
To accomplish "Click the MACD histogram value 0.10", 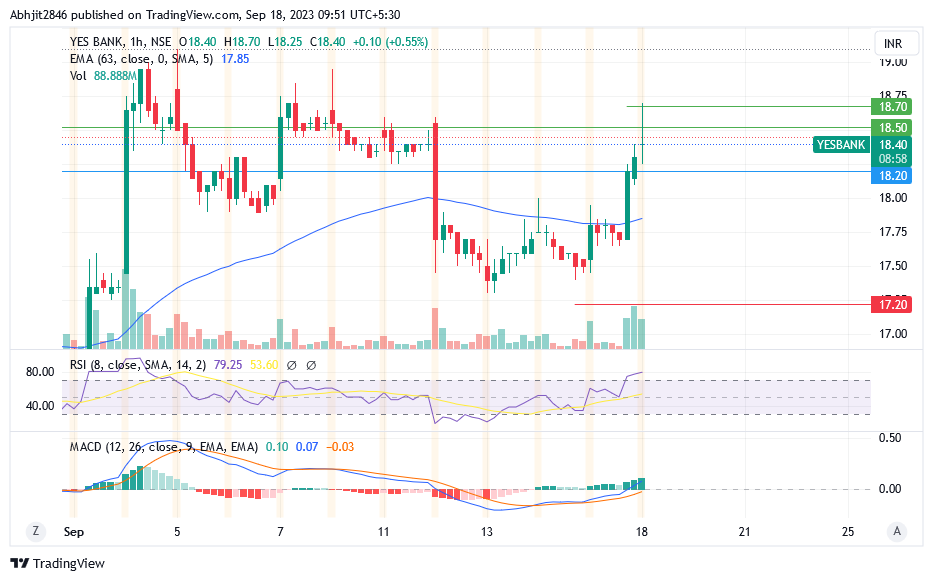I will (277, 446).
